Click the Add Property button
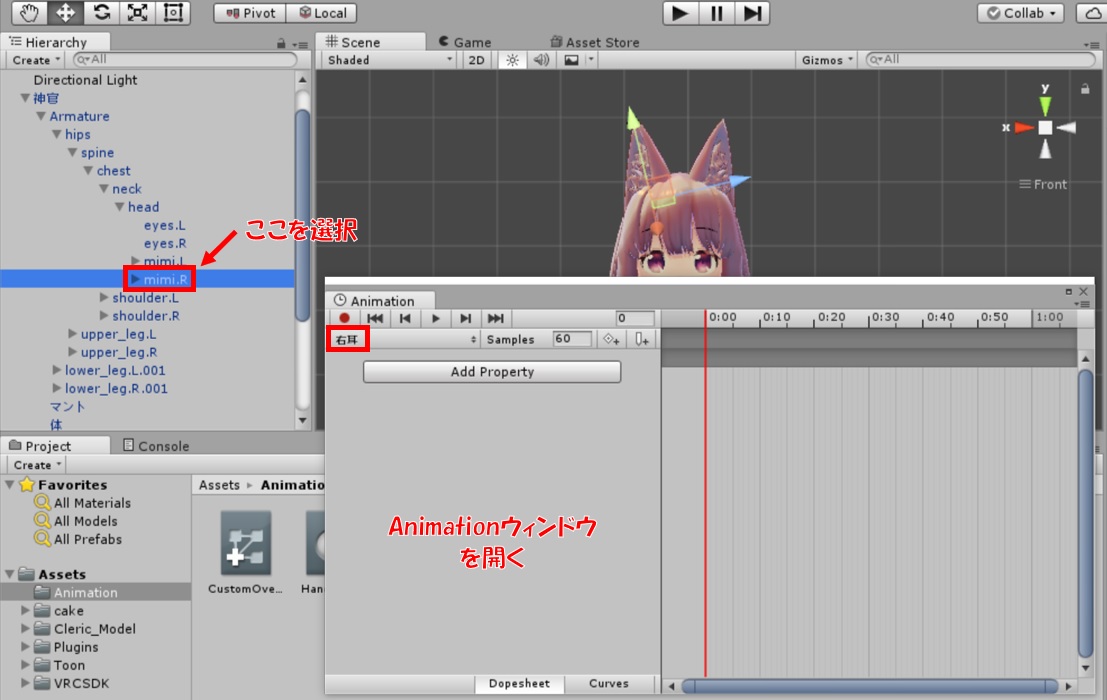Image resolution: width=1107 pixels, height=700 pixels. pyautogui.click(x=492, y=372)
